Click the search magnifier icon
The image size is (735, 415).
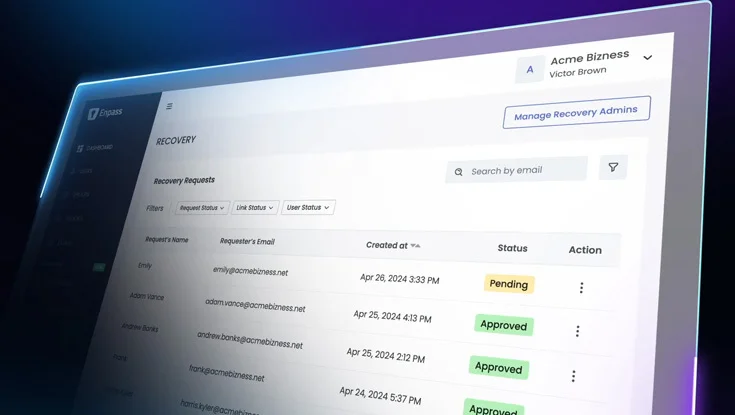[458, 172]
